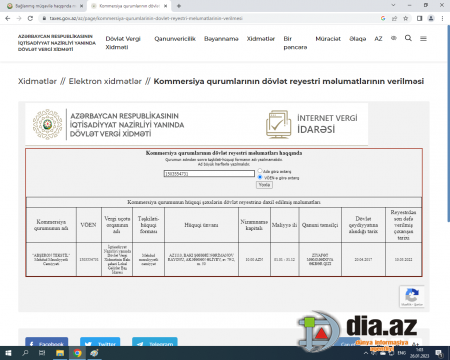
Task: Open the Müraciət menu
Action: 328,39
